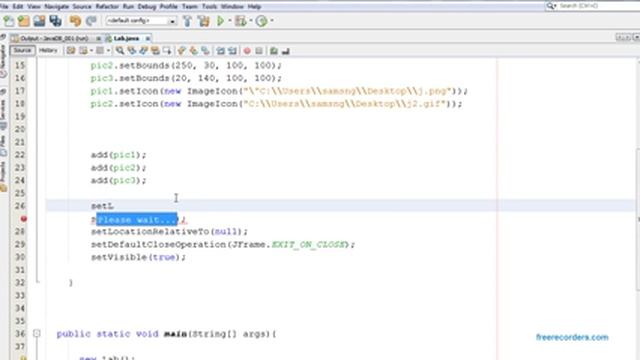Open the File menu
This screenshot has height=360, width=640.
4,7
